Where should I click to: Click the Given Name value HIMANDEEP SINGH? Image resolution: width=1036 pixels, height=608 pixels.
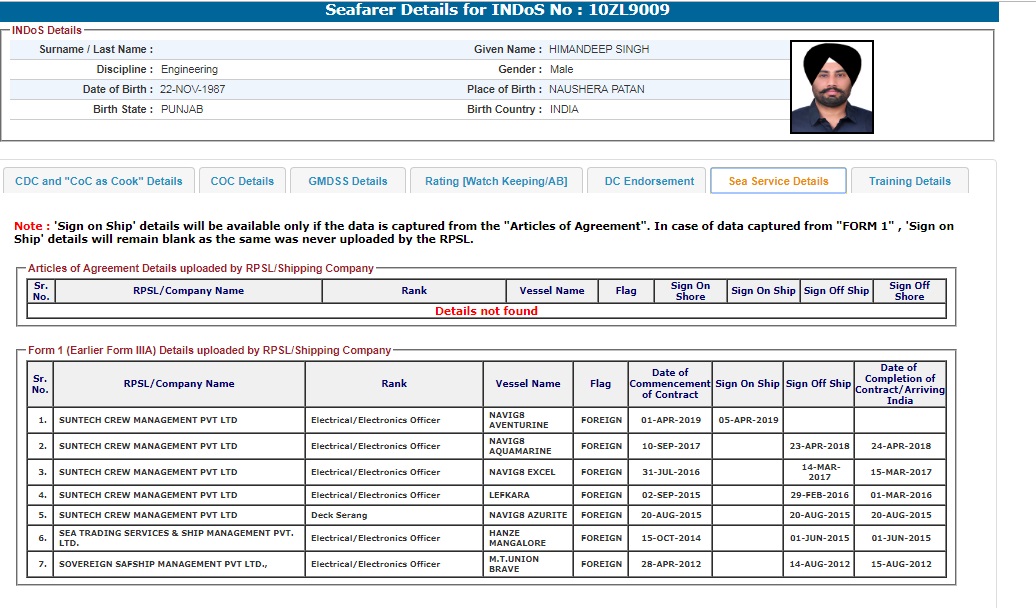[599, 49]
